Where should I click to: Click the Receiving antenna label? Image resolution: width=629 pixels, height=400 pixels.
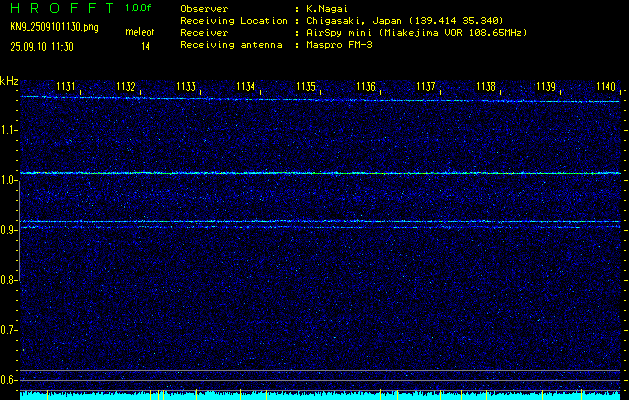pos(231,45)
